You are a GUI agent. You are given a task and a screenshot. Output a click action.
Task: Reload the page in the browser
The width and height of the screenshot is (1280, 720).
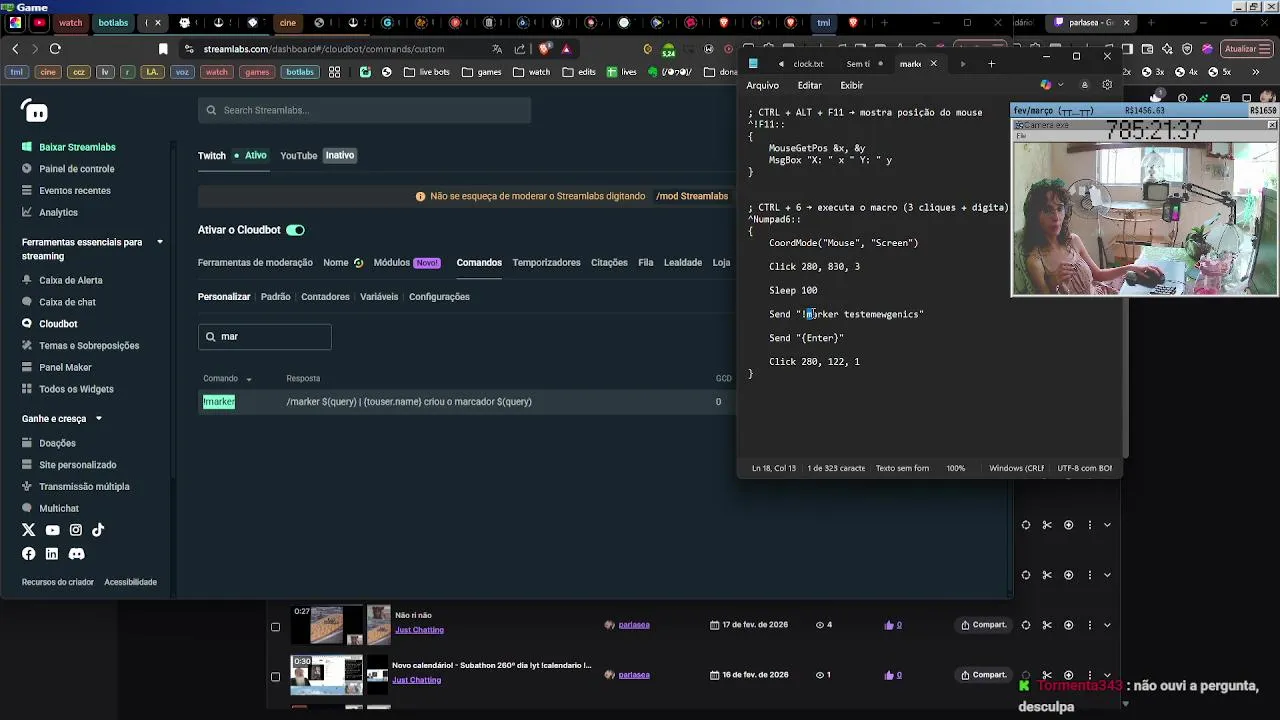click(x=55, y=48)
